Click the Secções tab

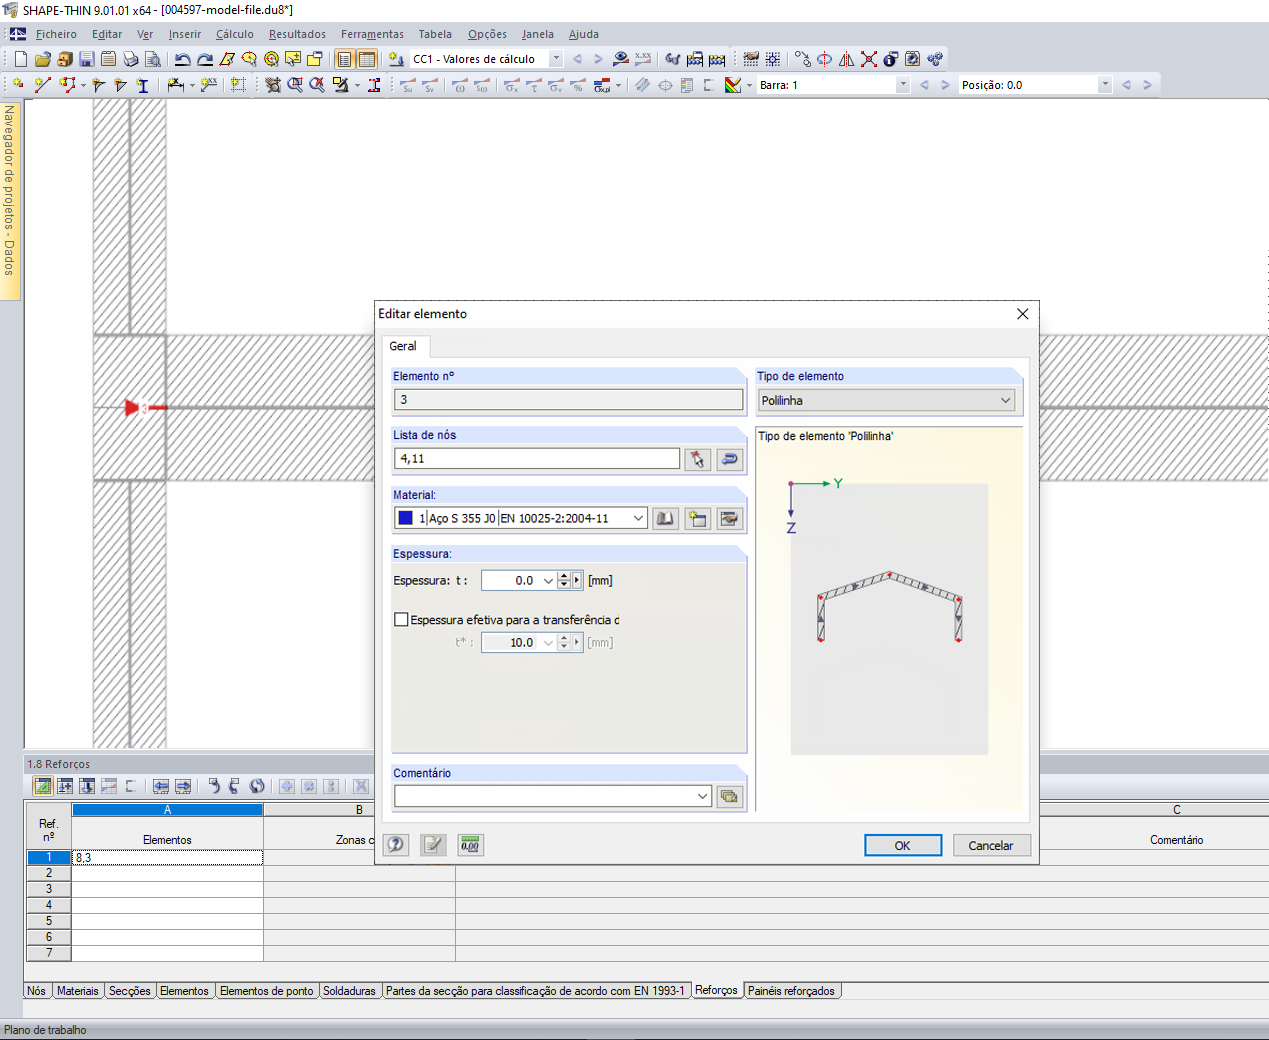130,991
